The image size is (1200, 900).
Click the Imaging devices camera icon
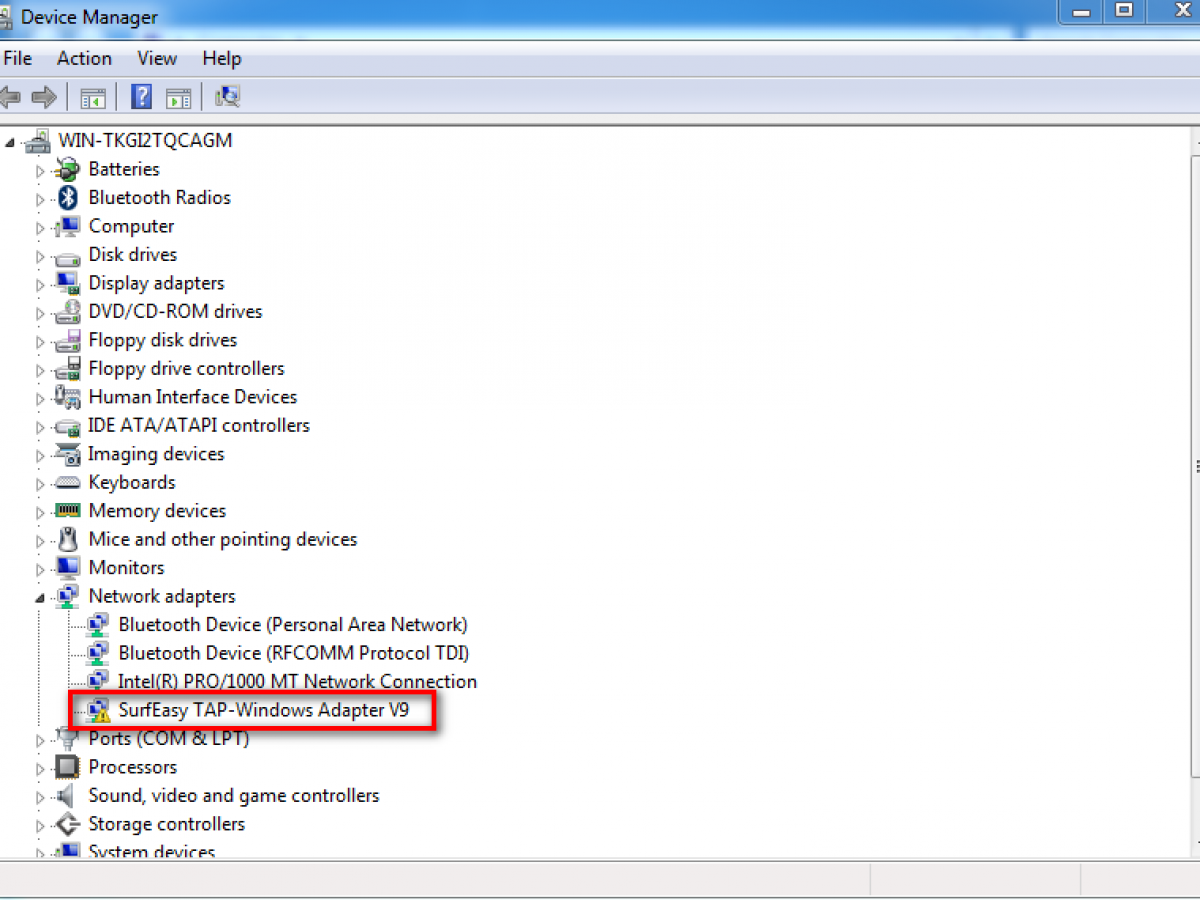(x=68, y=454)
